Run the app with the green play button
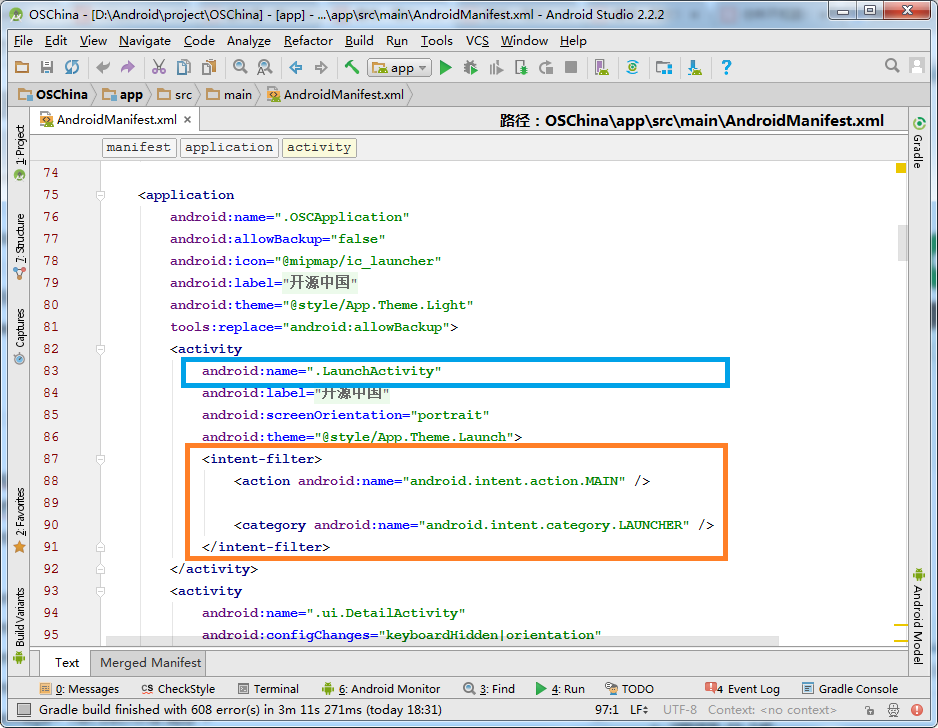This screenshot has height=728, width=938. [x=446, y=68]
